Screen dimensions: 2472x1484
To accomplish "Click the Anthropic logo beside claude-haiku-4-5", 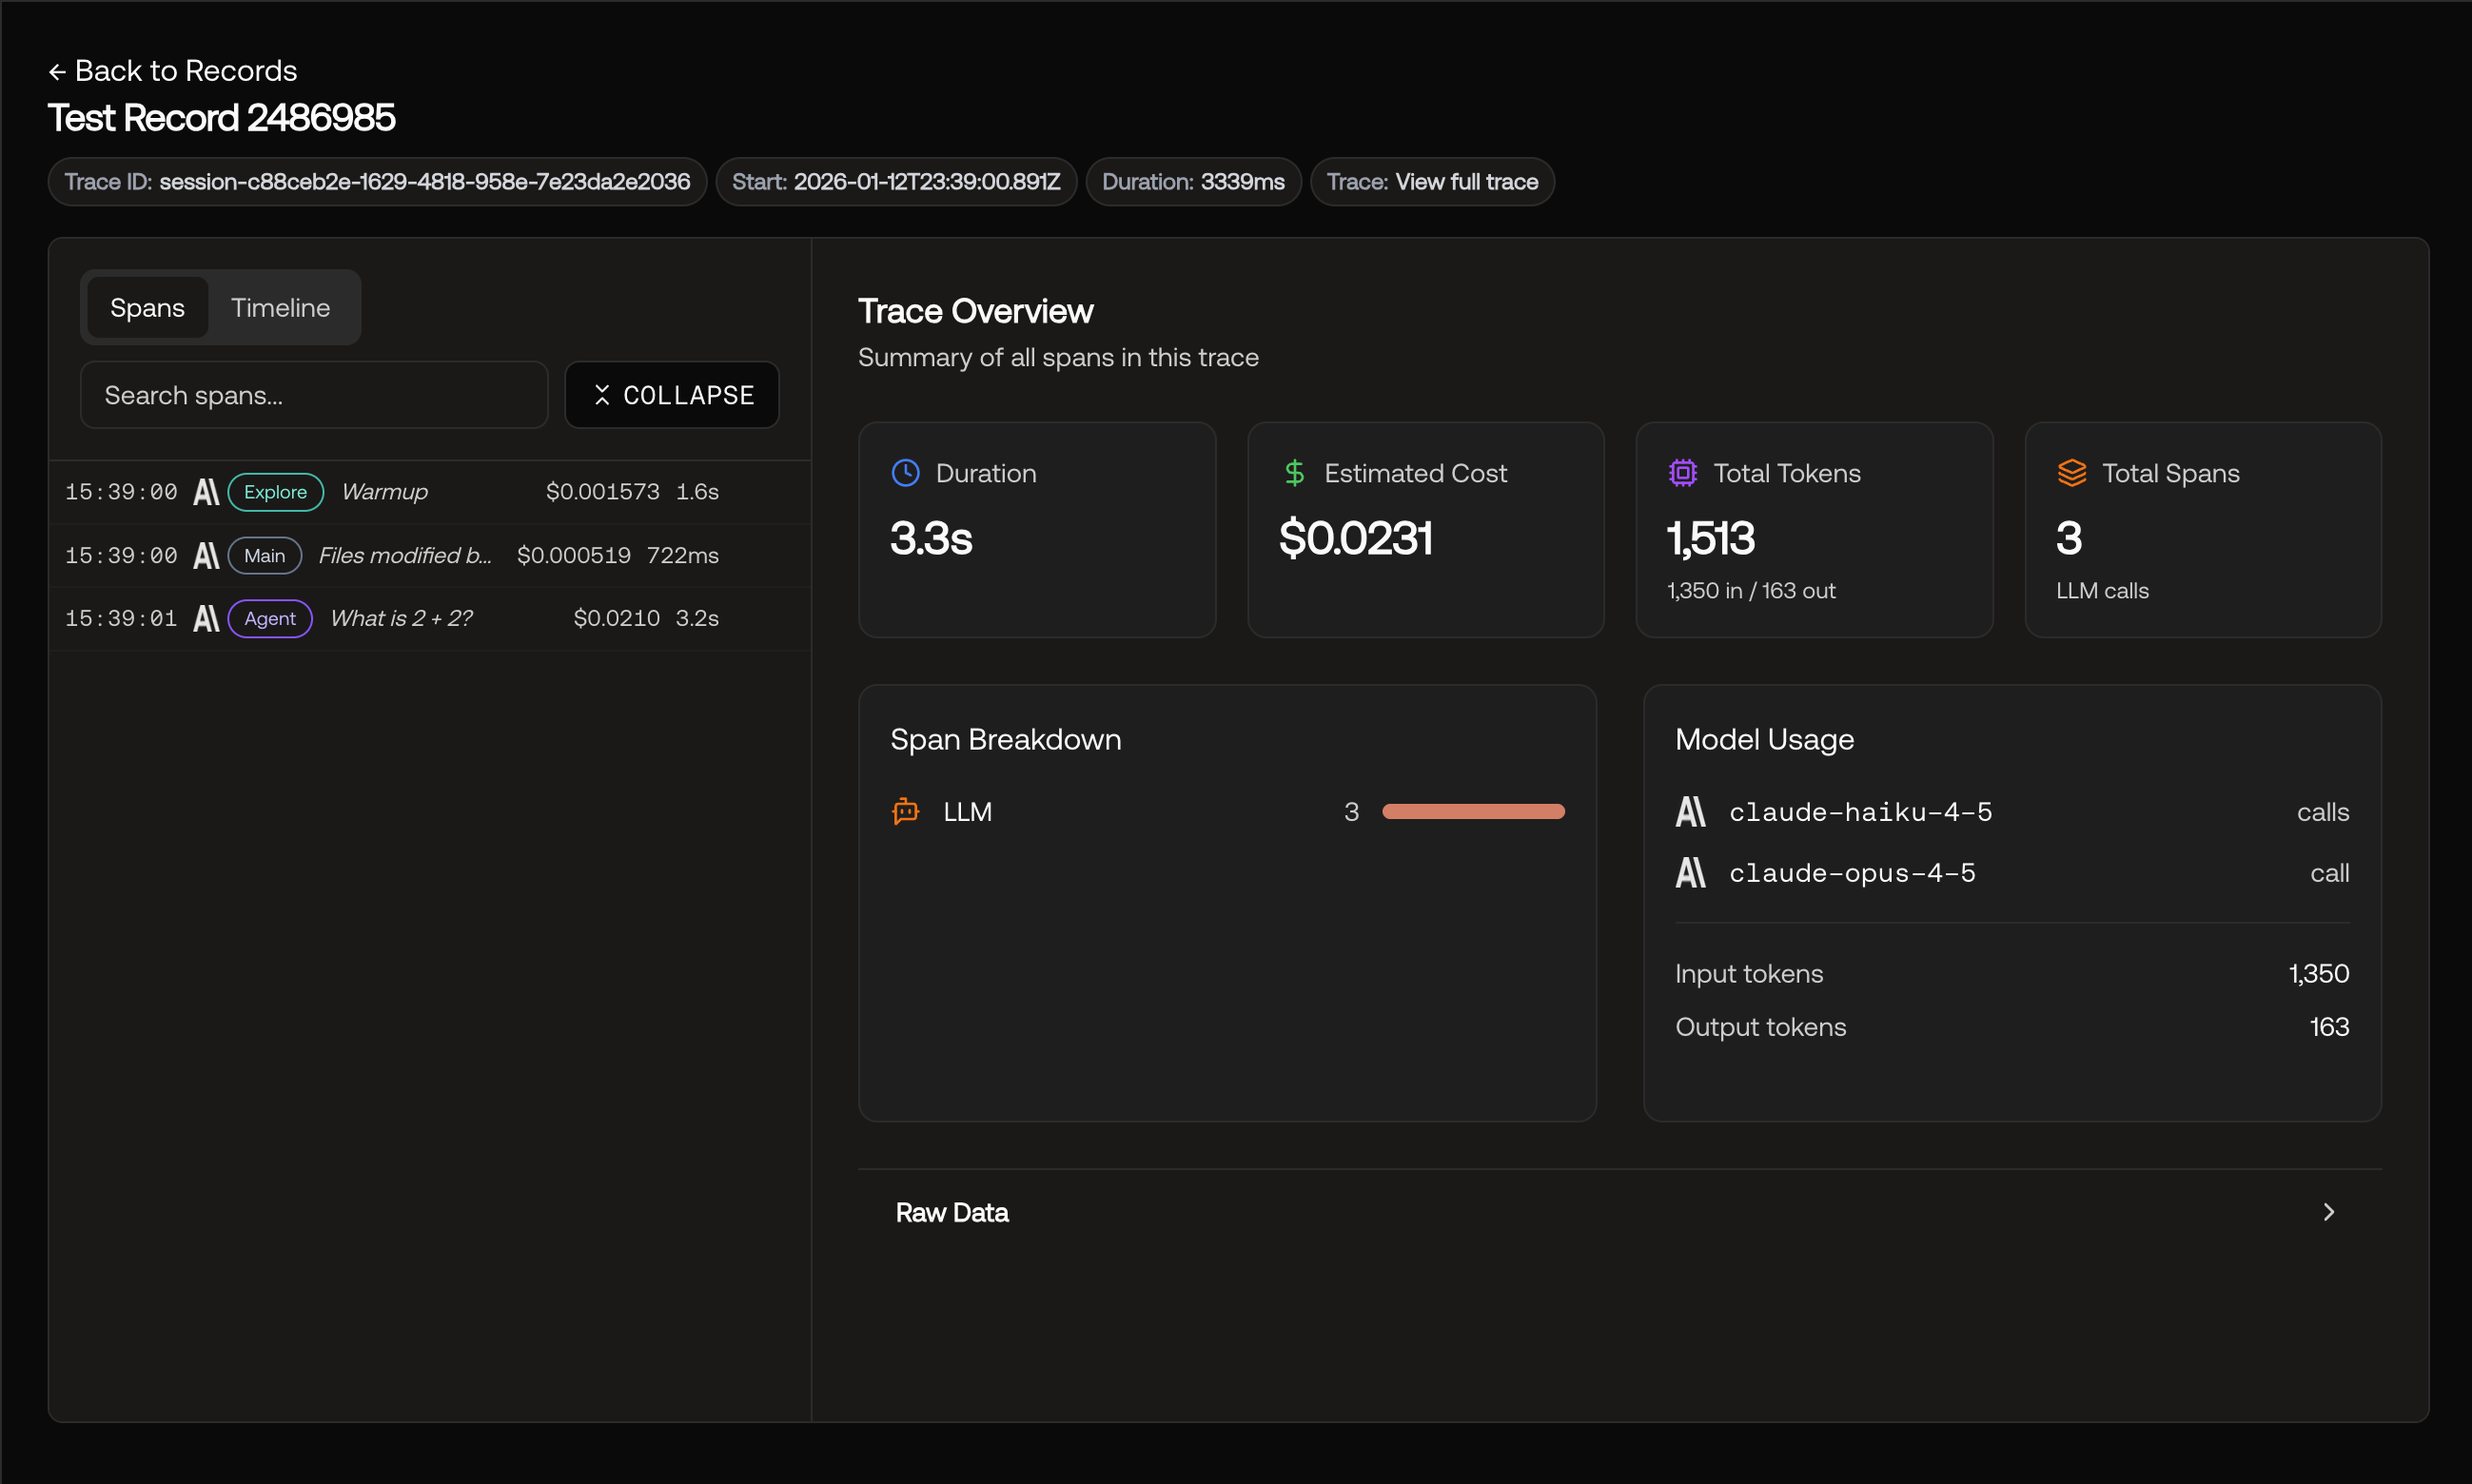I will 1691,812.
